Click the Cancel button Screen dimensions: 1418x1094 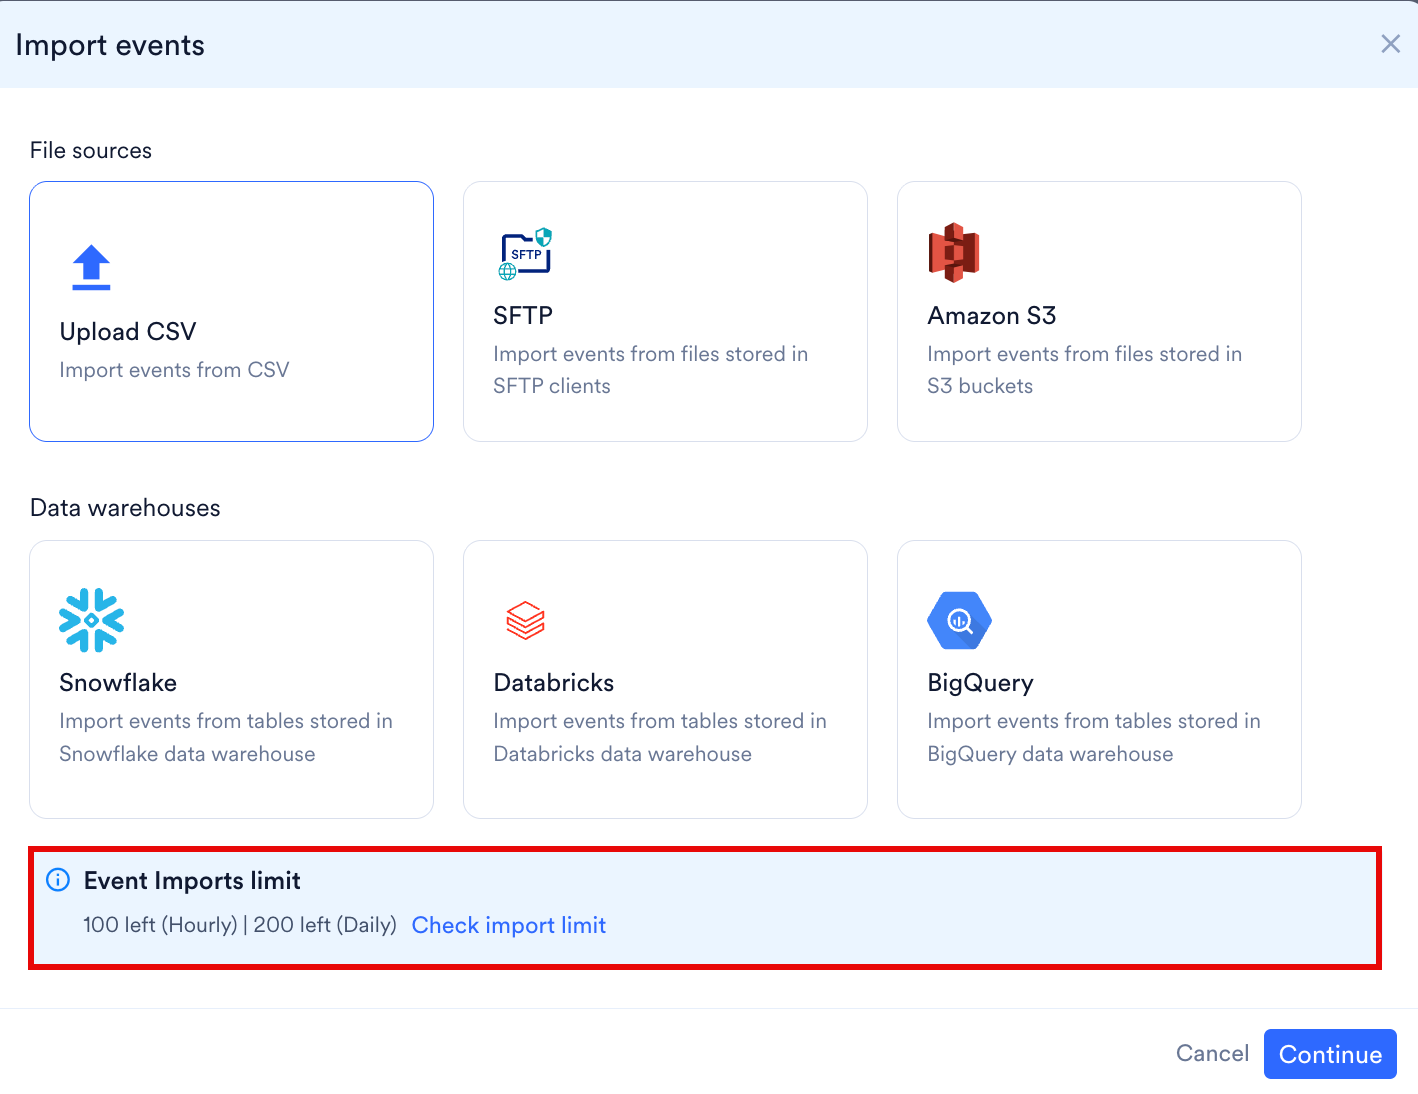(x=1212, y=1054)
